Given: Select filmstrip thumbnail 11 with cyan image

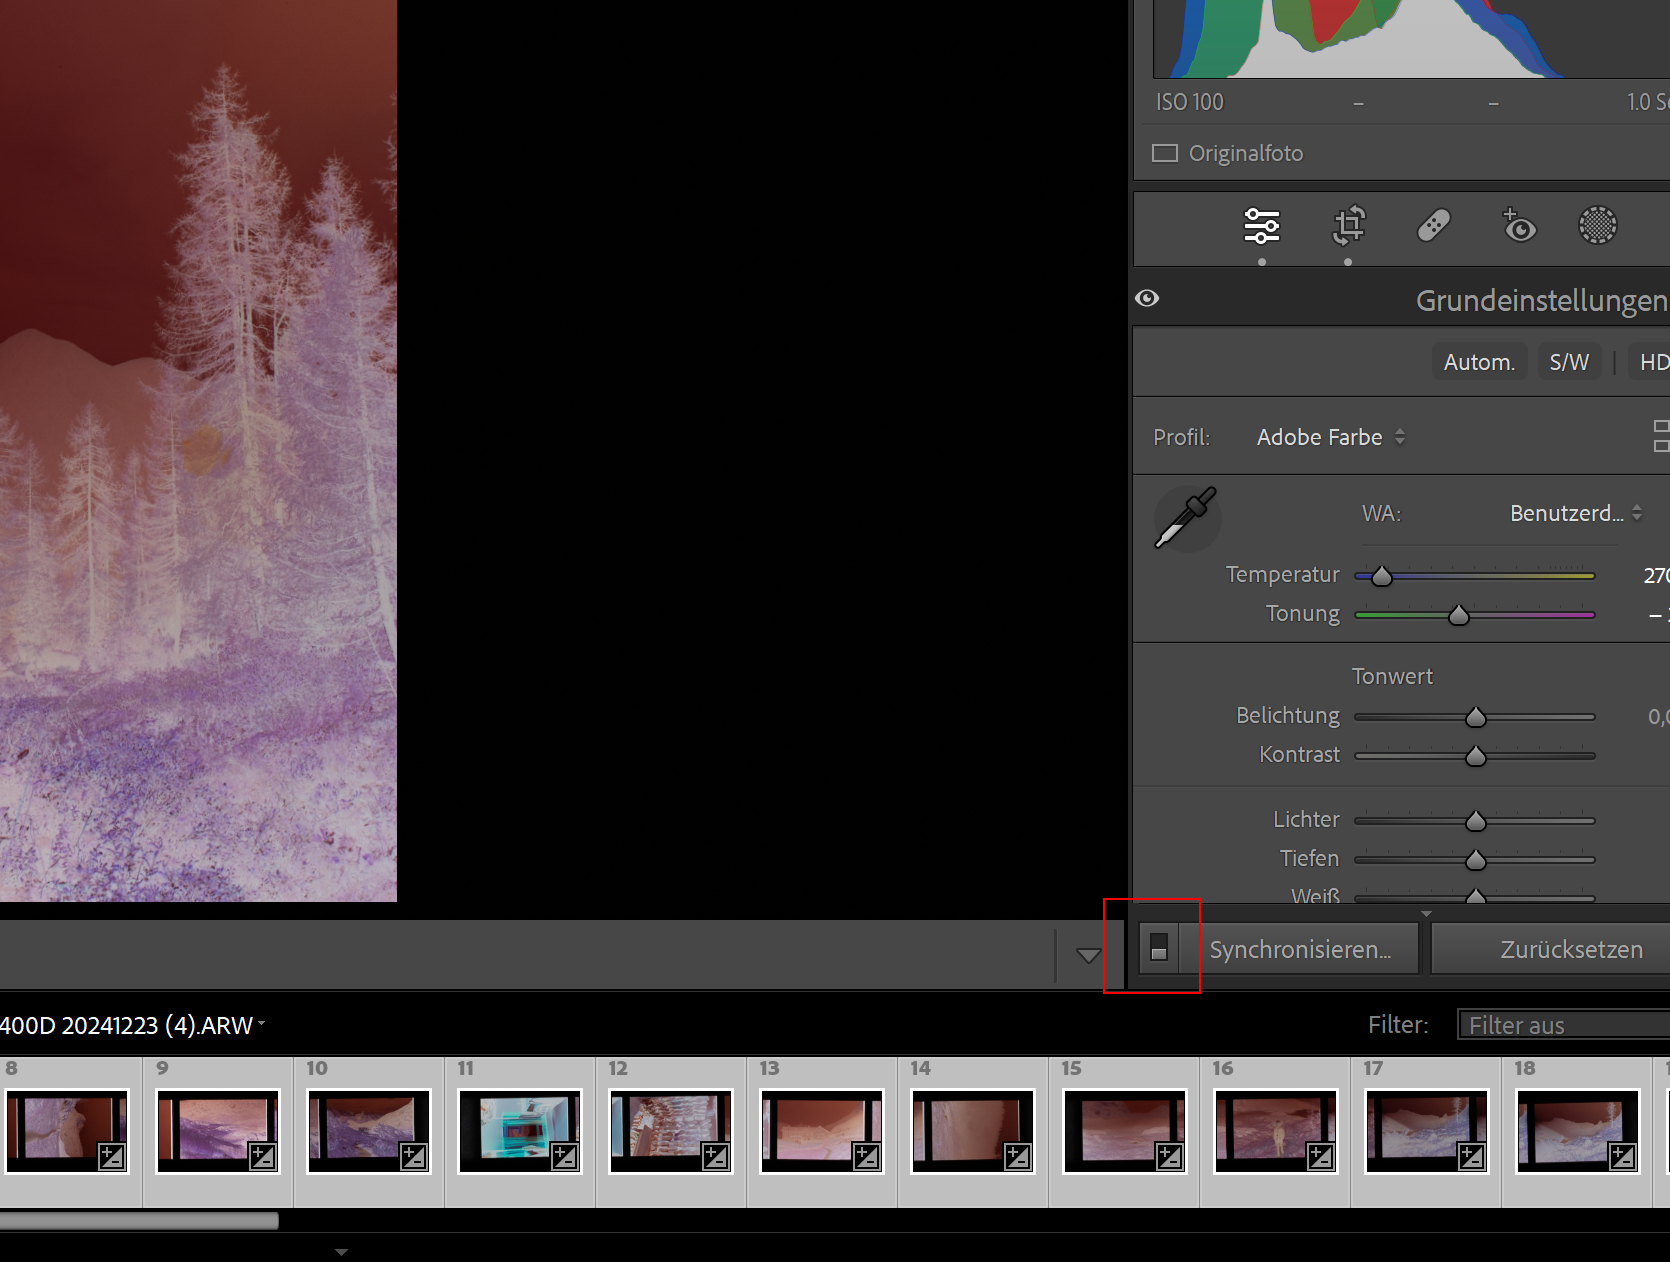Looking at the screenshot, I should click(520, 1131).
